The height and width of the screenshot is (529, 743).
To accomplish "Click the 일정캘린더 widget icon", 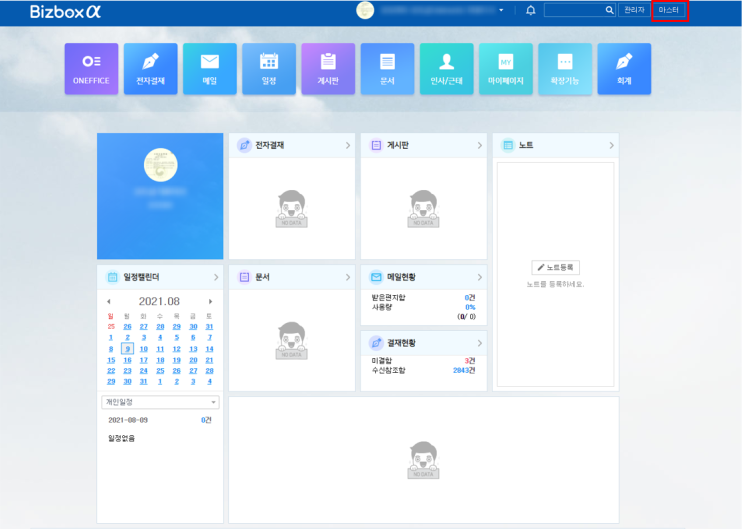I will [112, 277].
